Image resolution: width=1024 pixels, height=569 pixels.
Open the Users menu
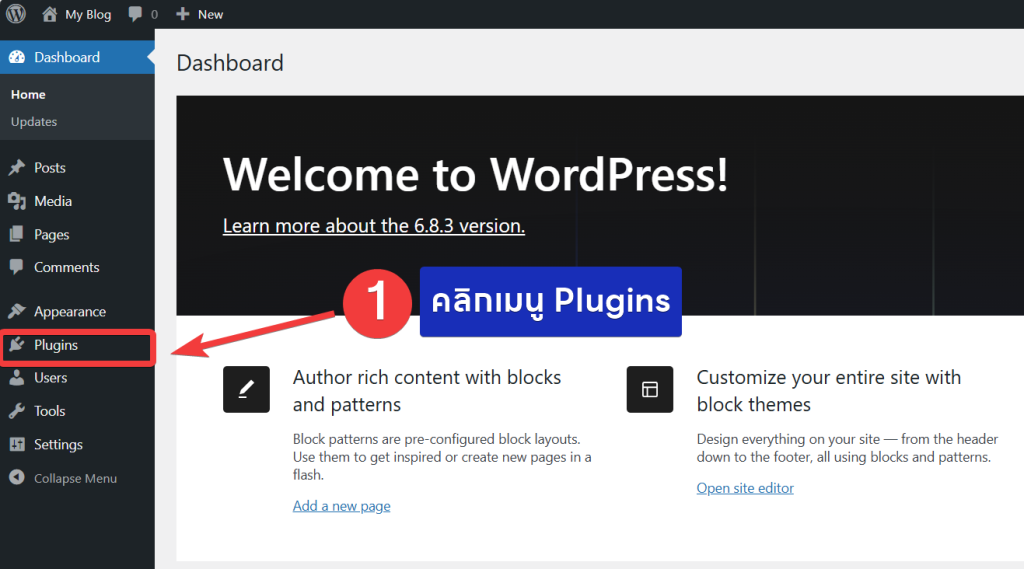click(x=50, y=378)
